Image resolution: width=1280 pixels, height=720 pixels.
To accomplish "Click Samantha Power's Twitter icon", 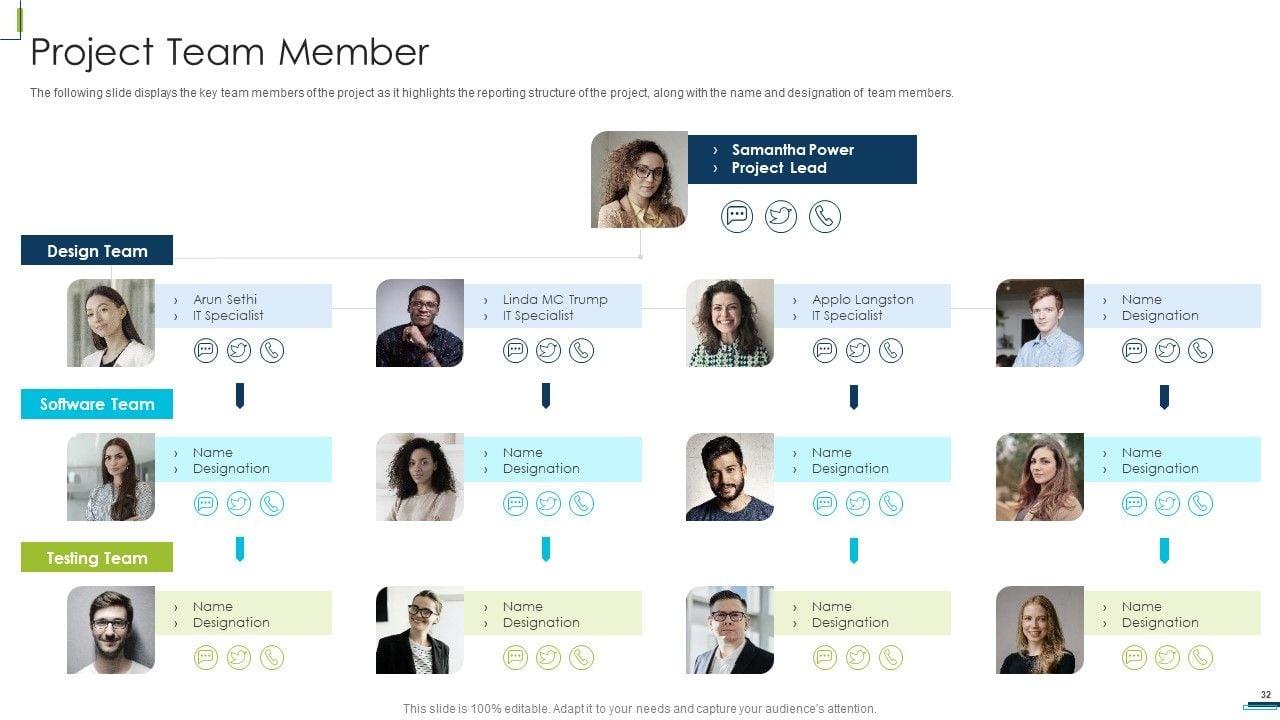I will point(781,216).
